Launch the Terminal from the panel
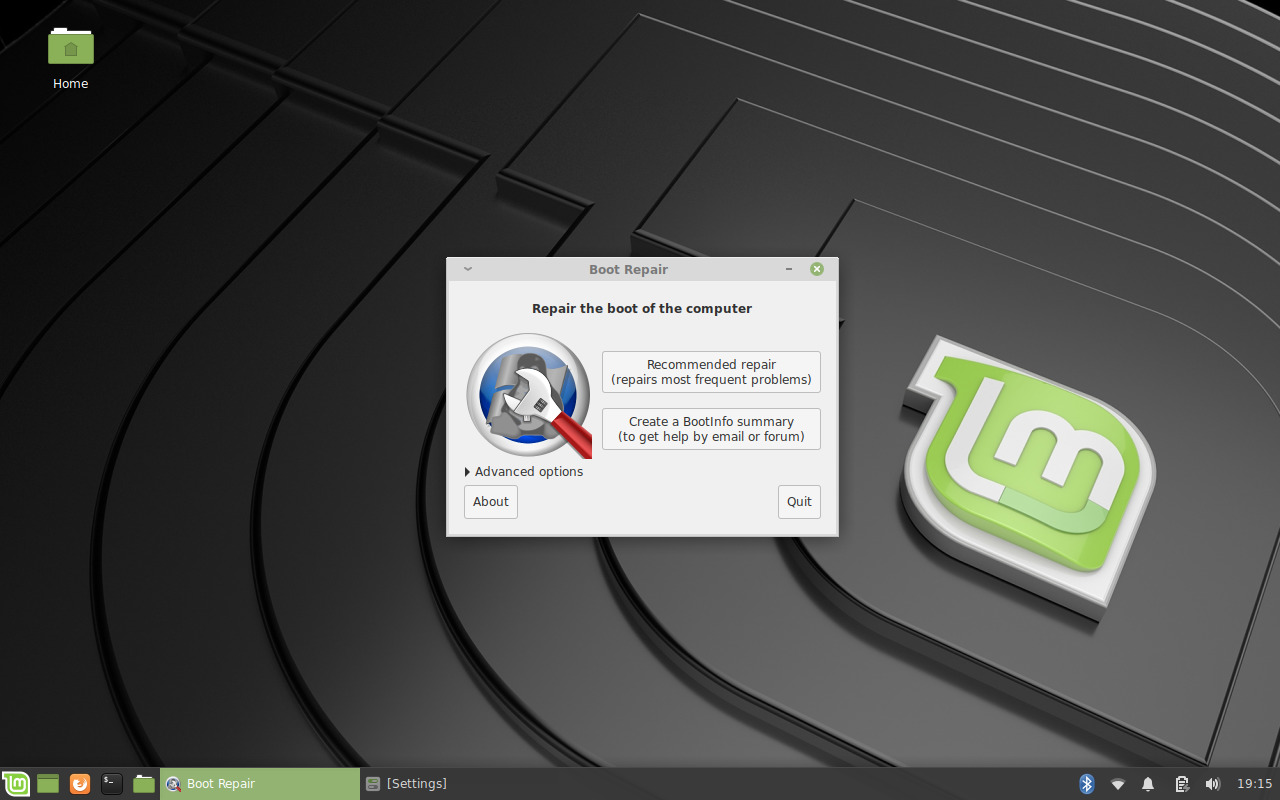This screenshot has width=1280, height=800. [112, 784]
